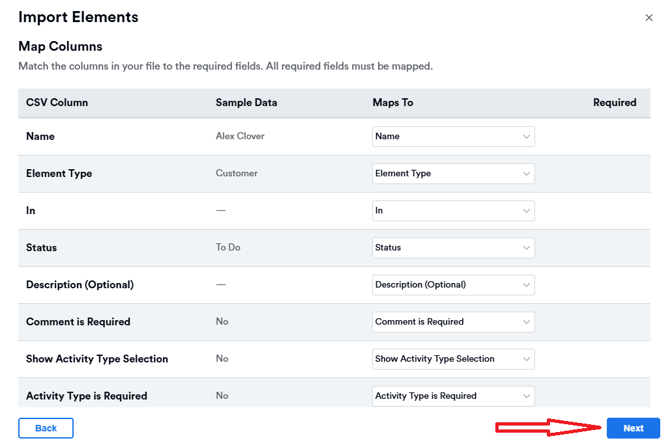This screenshot has height=447, width=670.
Task: Click the Maps To column header
Action: [393, 103]
